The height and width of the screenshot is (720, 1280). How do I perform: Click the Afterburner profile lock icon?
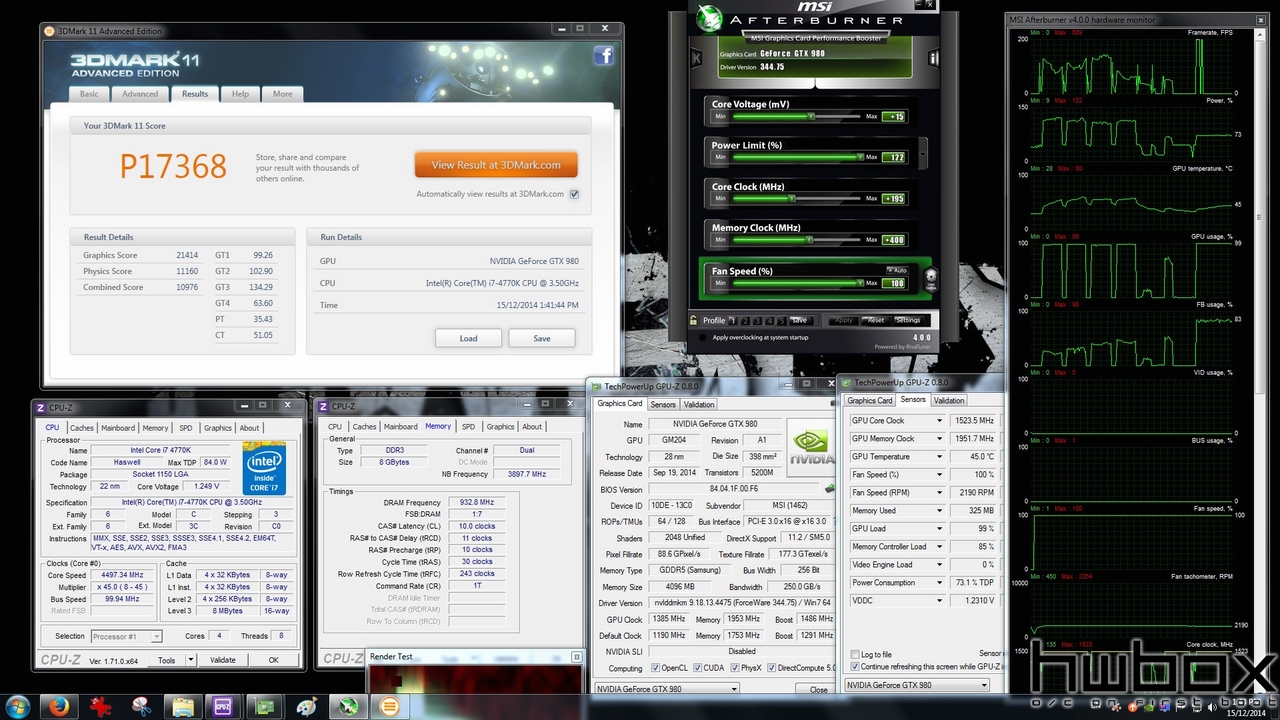(x=694, y=320)
